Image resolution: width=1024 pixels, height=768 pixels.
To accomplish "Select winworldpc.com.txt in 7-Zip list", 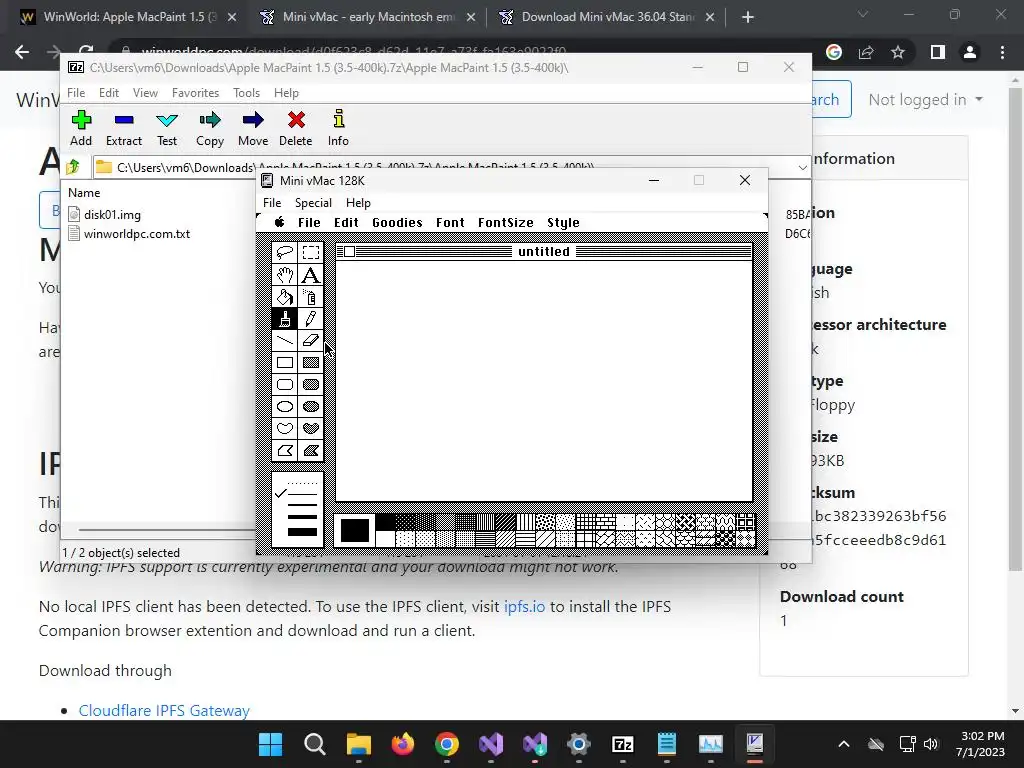I will (137, 234).
